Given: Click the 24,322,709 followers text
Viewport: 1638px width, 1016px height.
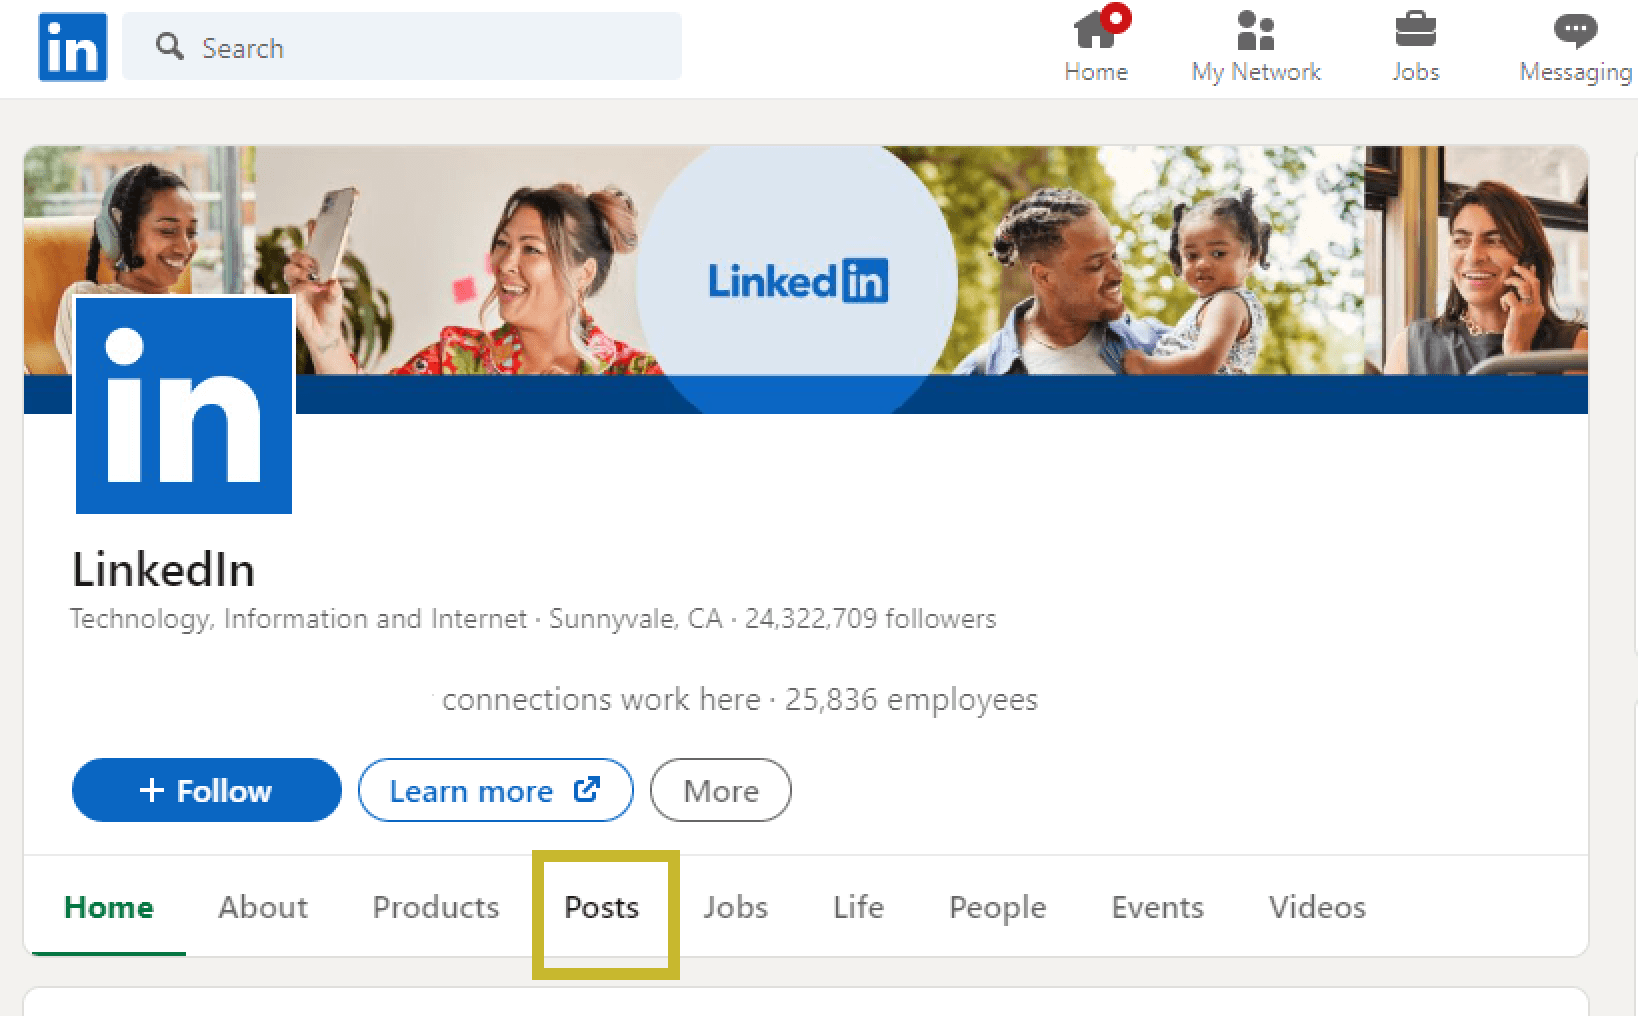Looking at the screenshot, I should (x=870, y=619).
